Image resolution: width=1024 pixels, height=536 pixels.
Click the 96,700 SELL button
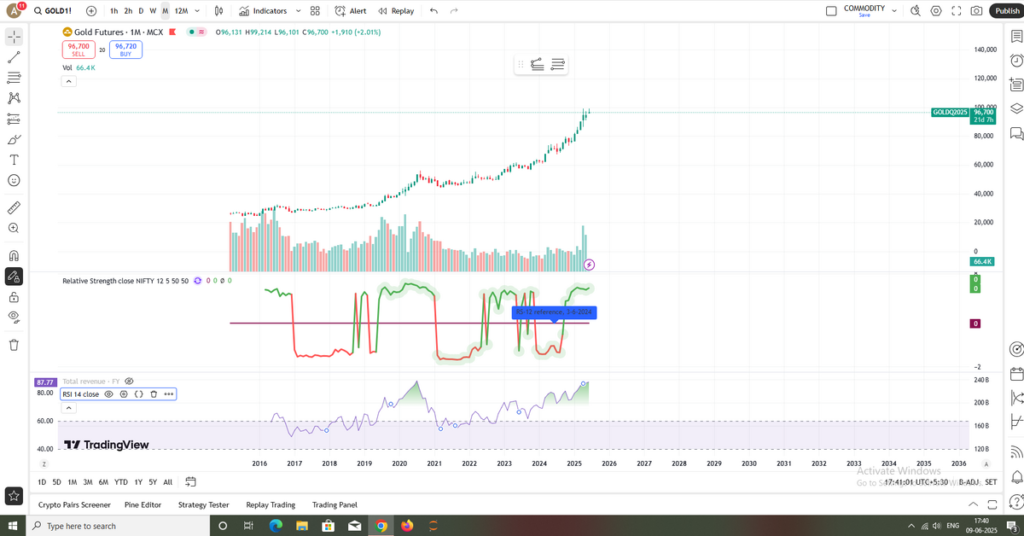click(x=78, y=50)
